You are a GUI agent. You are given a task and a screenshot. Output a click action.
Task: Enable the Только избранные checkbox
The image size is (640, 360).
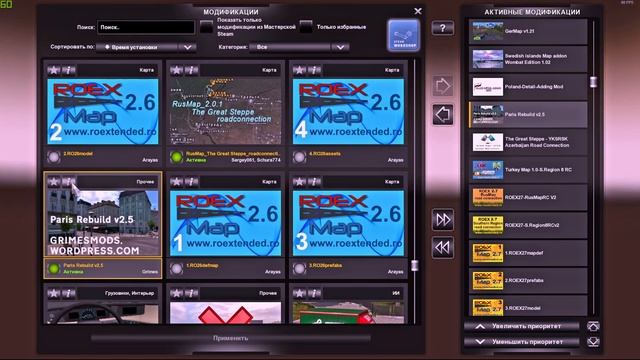point(306,27)
